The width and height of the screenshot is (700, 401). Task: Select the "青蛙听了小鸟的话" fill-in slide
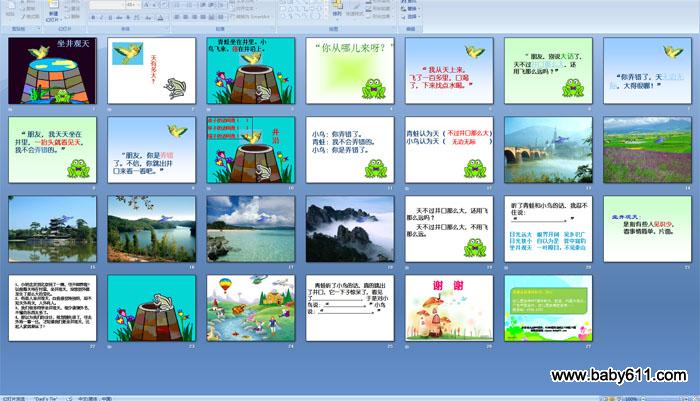coord(350,308)
